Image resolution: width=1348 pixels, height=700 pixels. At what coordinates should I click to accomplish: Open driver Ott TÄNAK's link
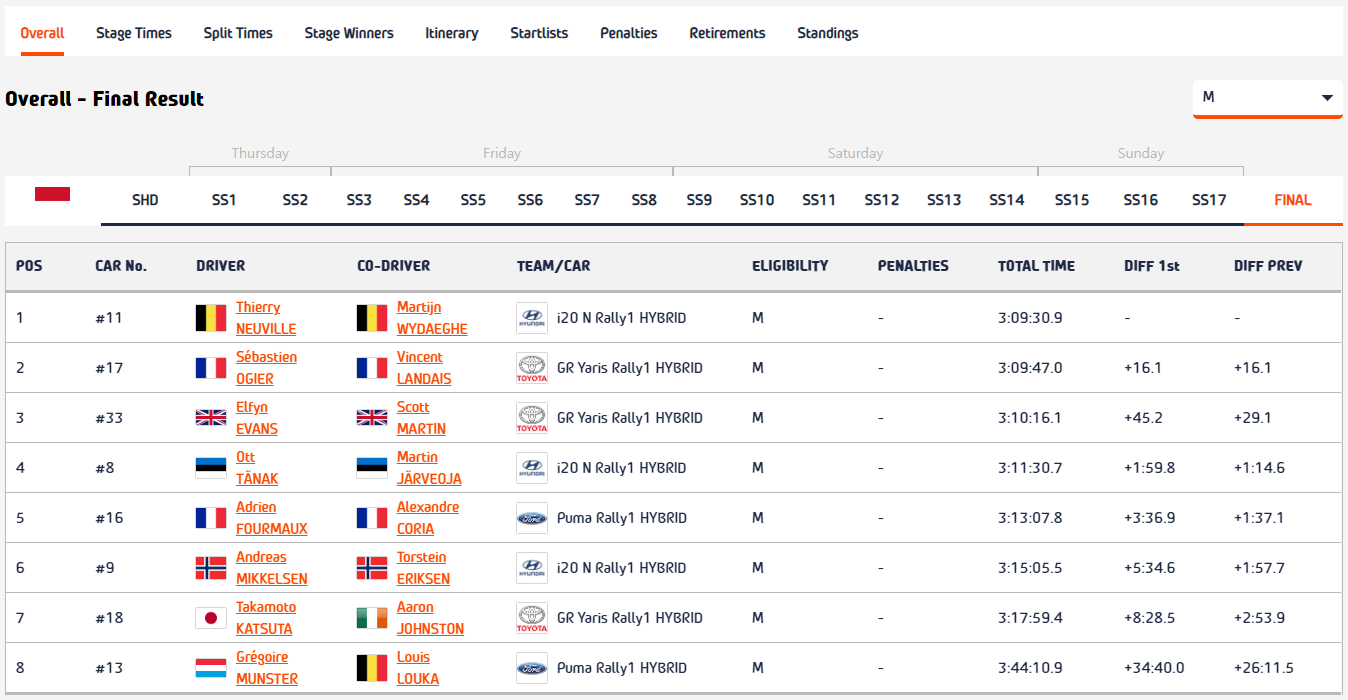[257, 468]
